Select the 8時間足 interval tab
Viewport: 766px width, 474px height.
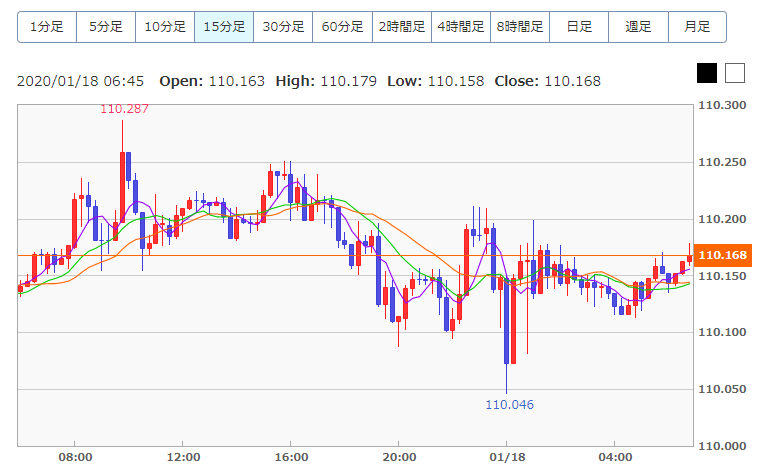(x=520, y=27)
